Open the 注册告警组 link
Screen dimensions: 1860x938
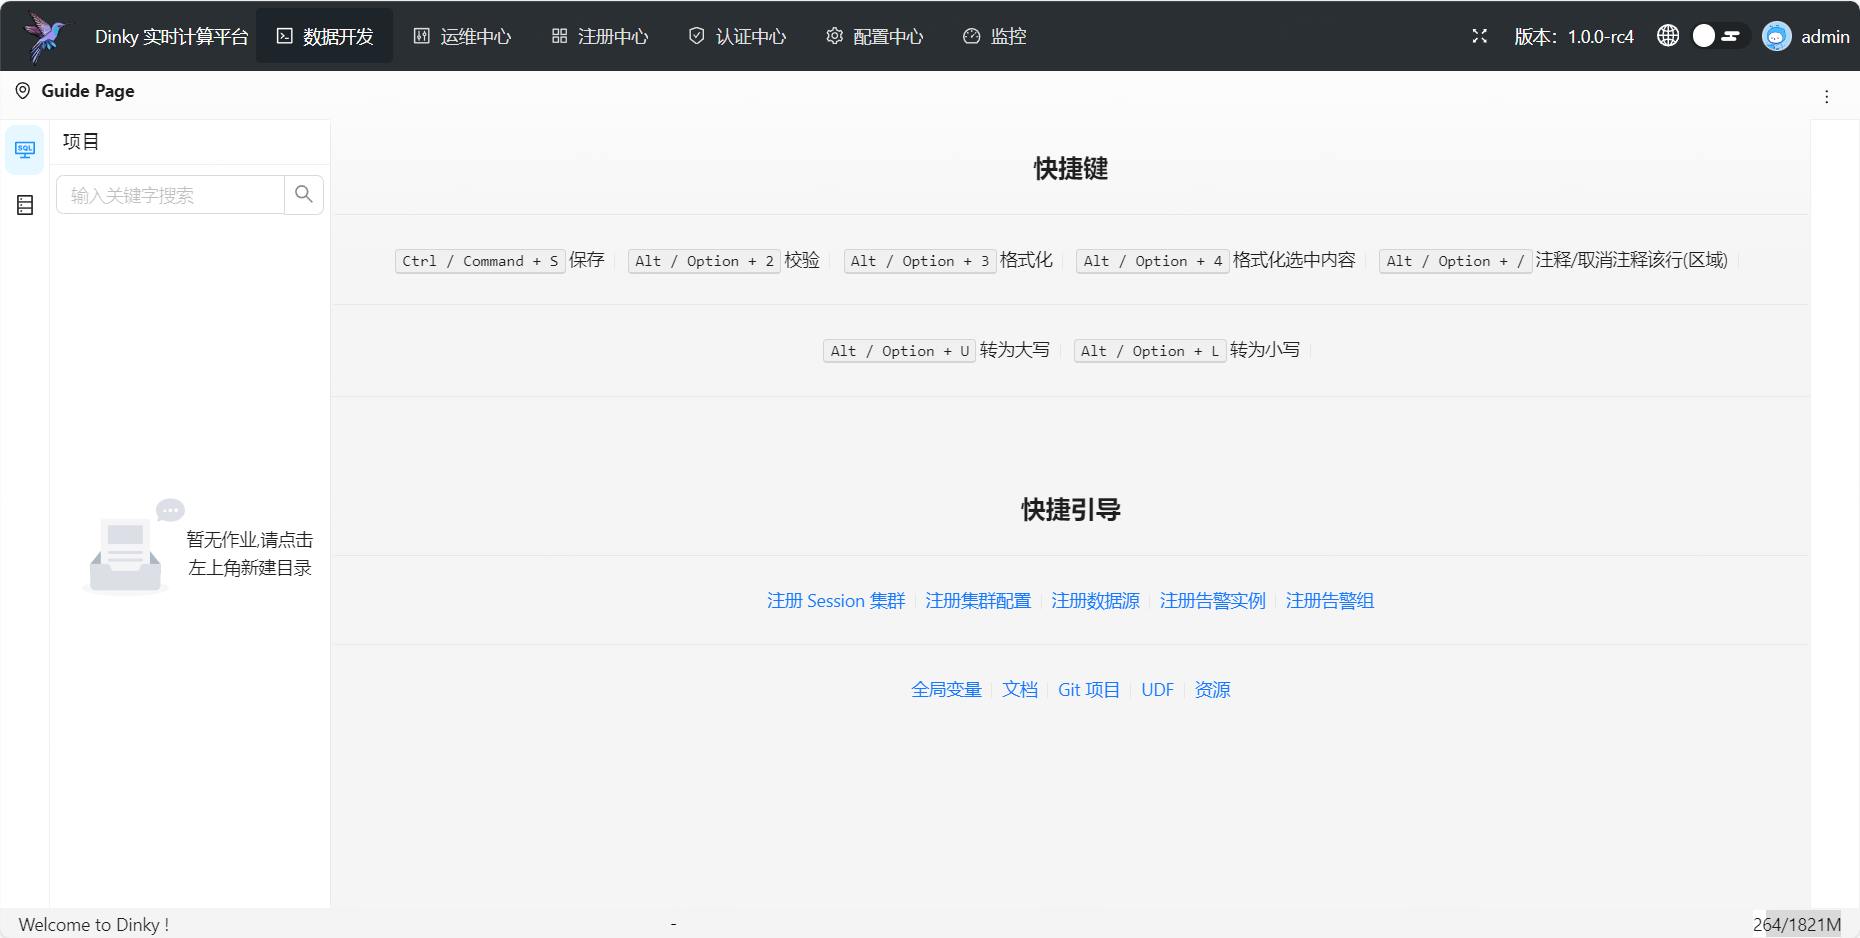[1330, 601]
